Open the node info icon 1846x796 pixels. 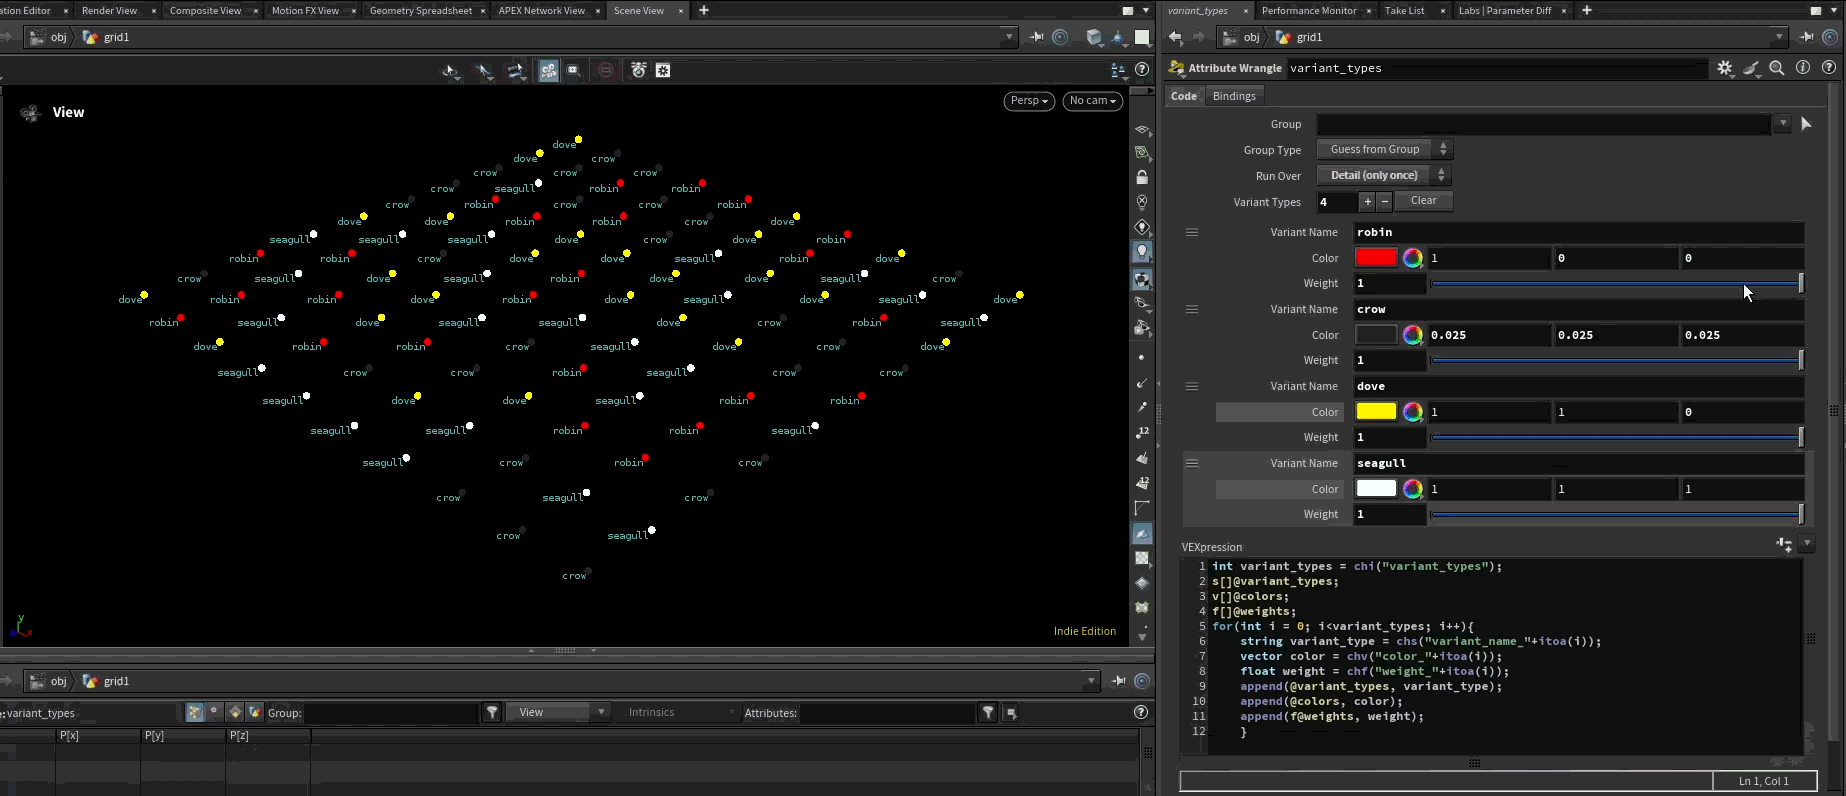(x=1803, y=68)
